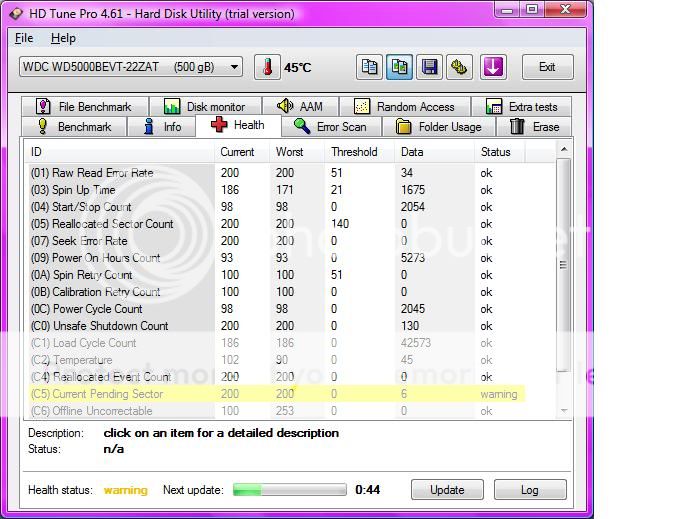The height and width of the screenshot is (519, 683).
Task: Click the warning status in the C5 row
Action: [499, 394]
